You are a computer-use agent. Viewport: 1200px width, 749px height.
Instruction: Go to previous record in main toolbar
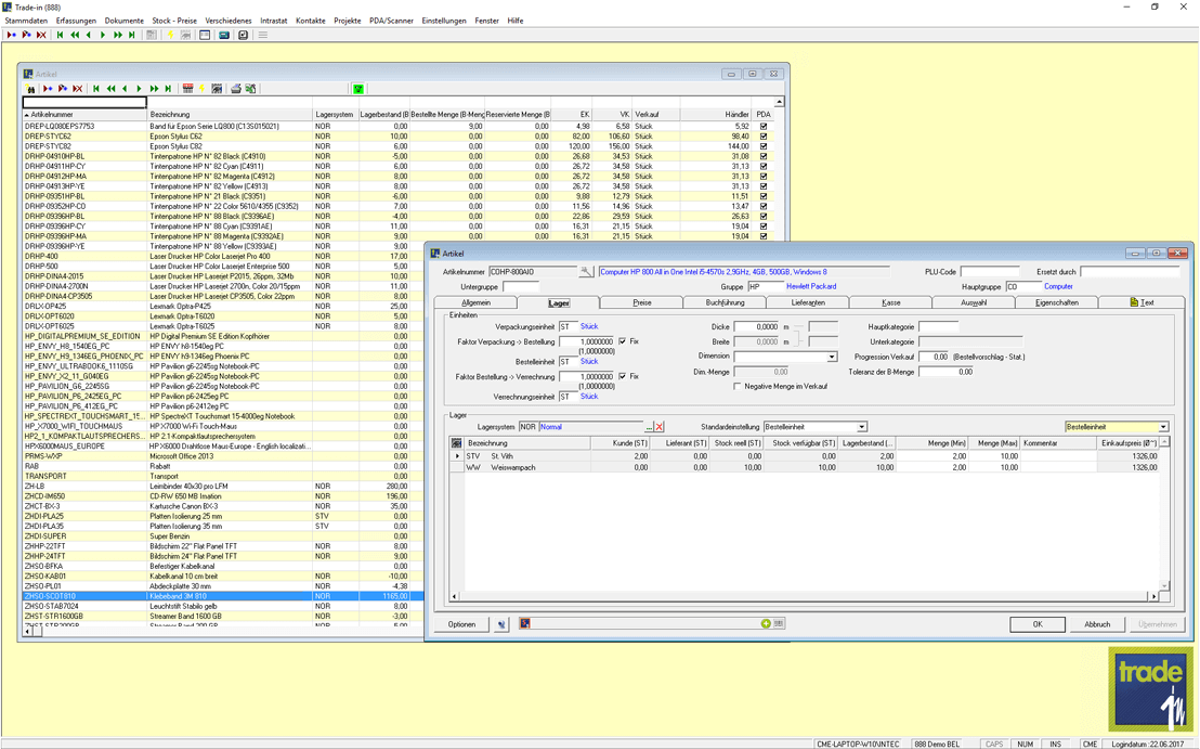(x=88, y=35)
